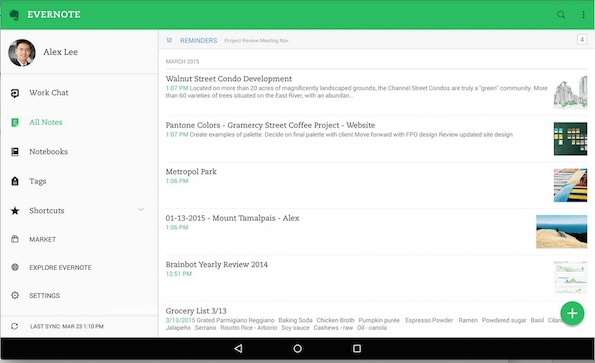Image resolution: width=595 pixels, height=363 pixels.
Task: Tap the green plus new note button
Action: pos(572,313)
